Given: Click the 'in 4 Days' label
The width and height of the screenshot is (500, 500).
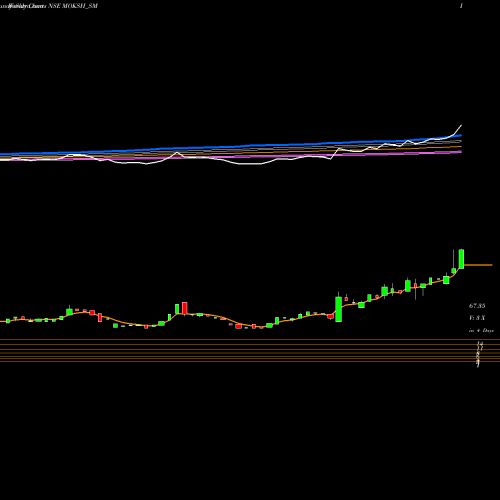Looking at the screenshot, I should pos(481,331).
